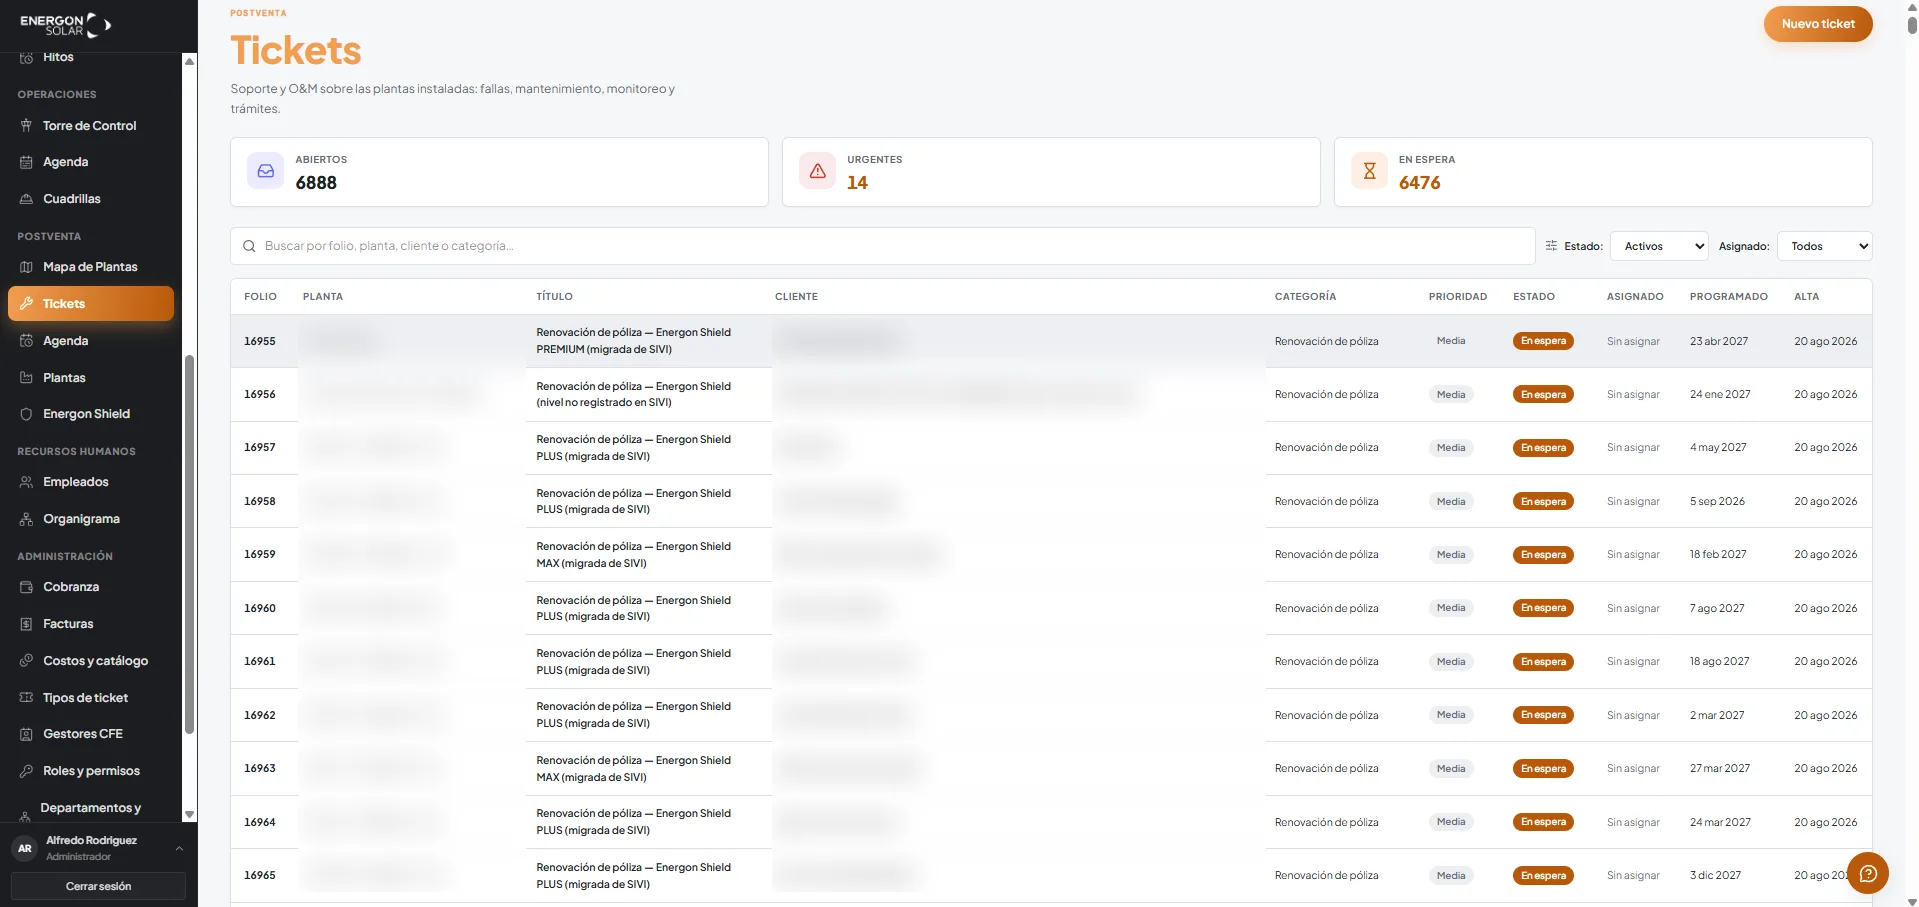Click programmed date 7 ago 2027
This screenshot has width=1919, height=907.
(x=1717, y=608)
